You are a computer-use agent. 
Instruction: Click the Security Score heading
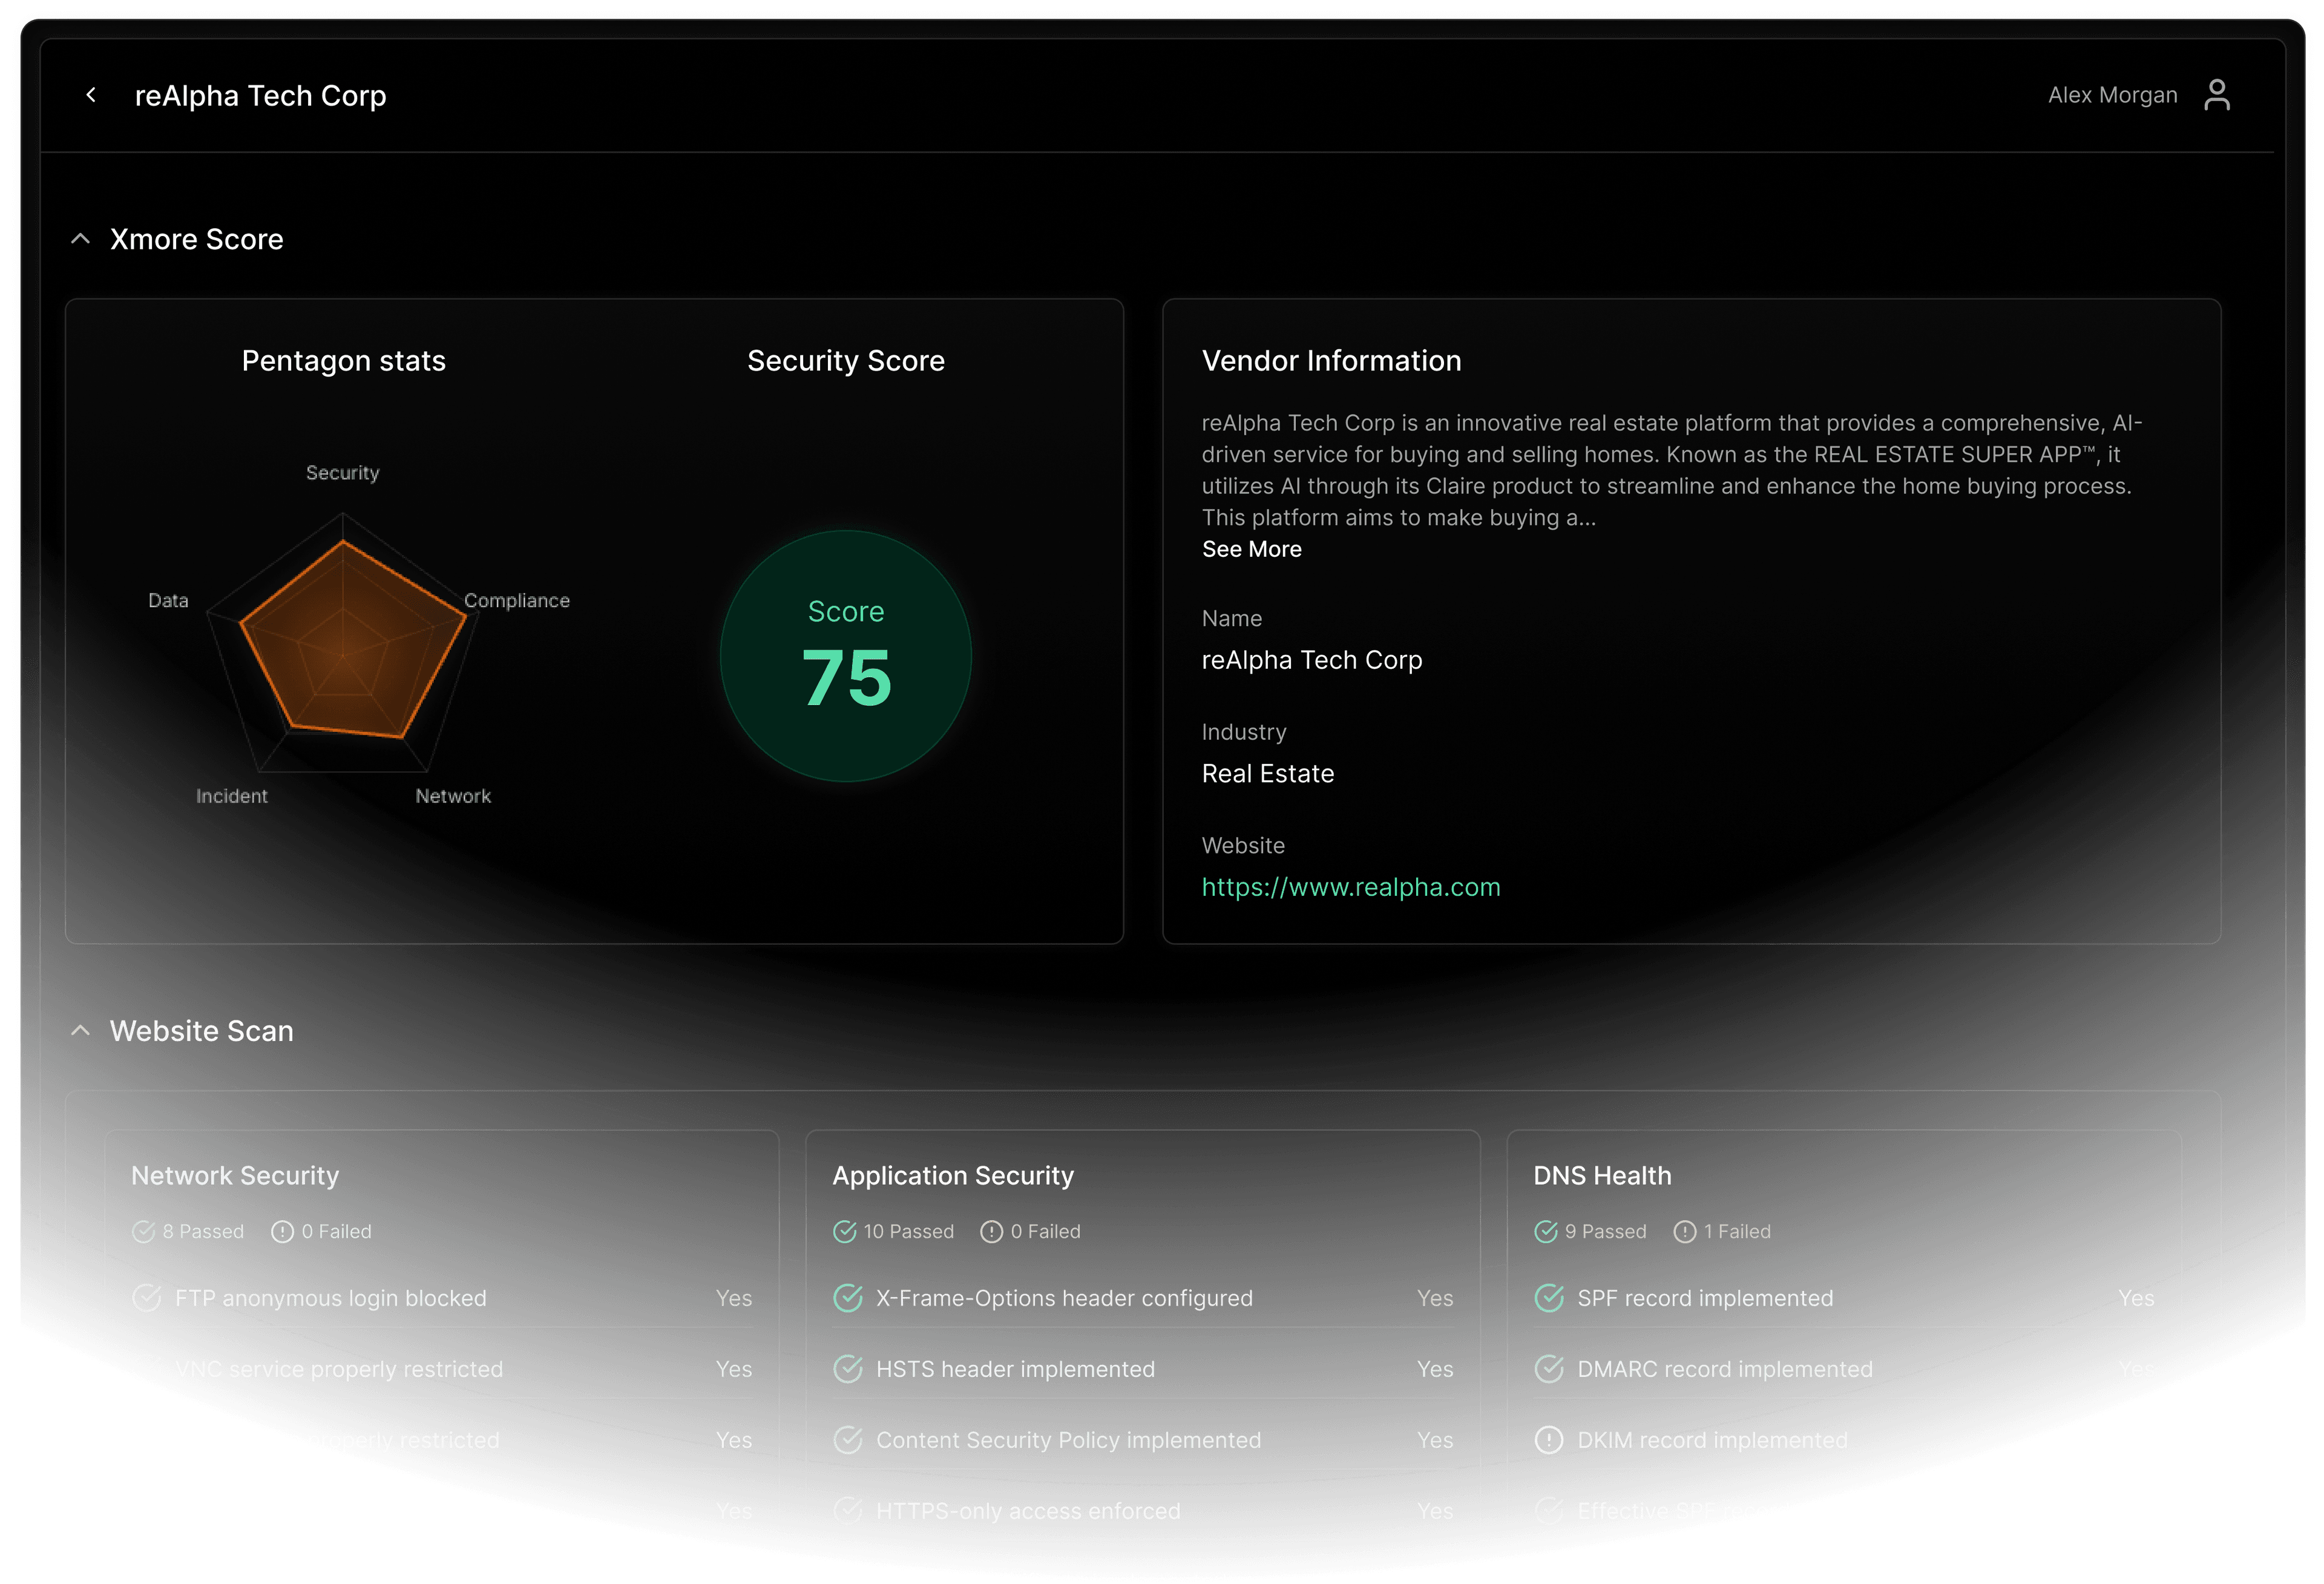click(x=846, y=361)
